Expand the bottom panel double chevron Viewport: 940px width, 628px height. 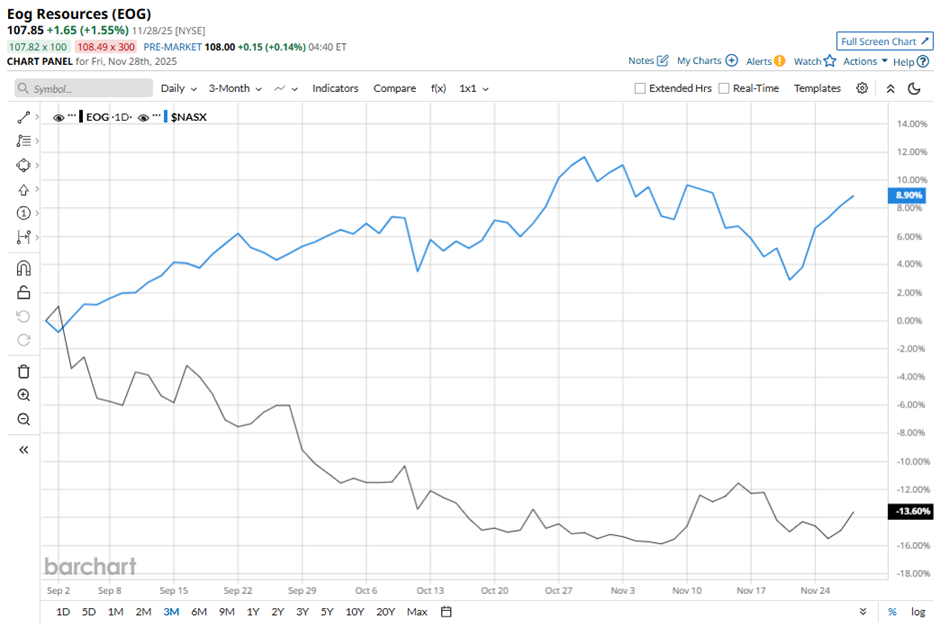click(x=863, y=612)
